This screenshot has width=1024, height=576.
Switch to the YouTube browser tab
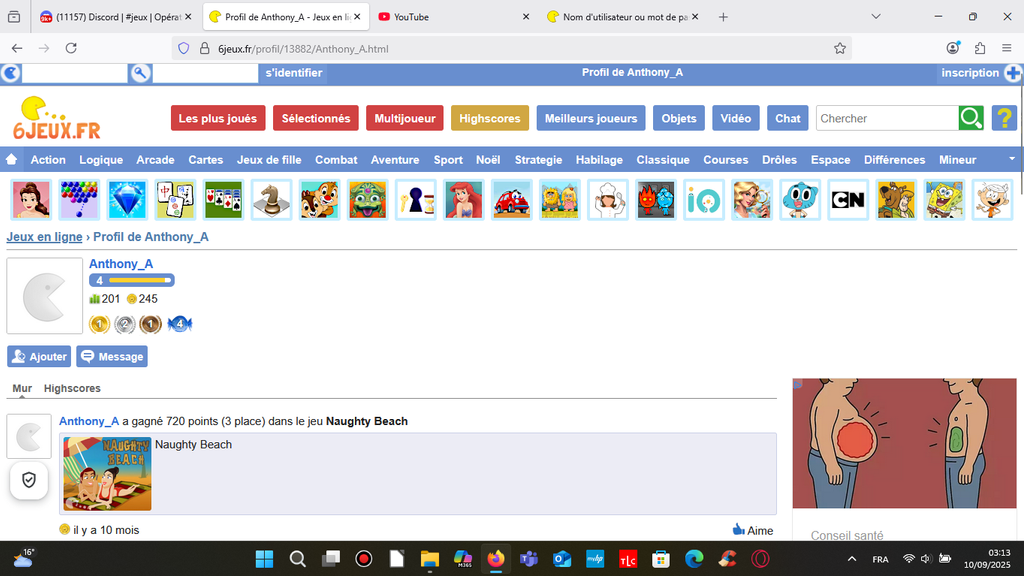coord(453,17)
